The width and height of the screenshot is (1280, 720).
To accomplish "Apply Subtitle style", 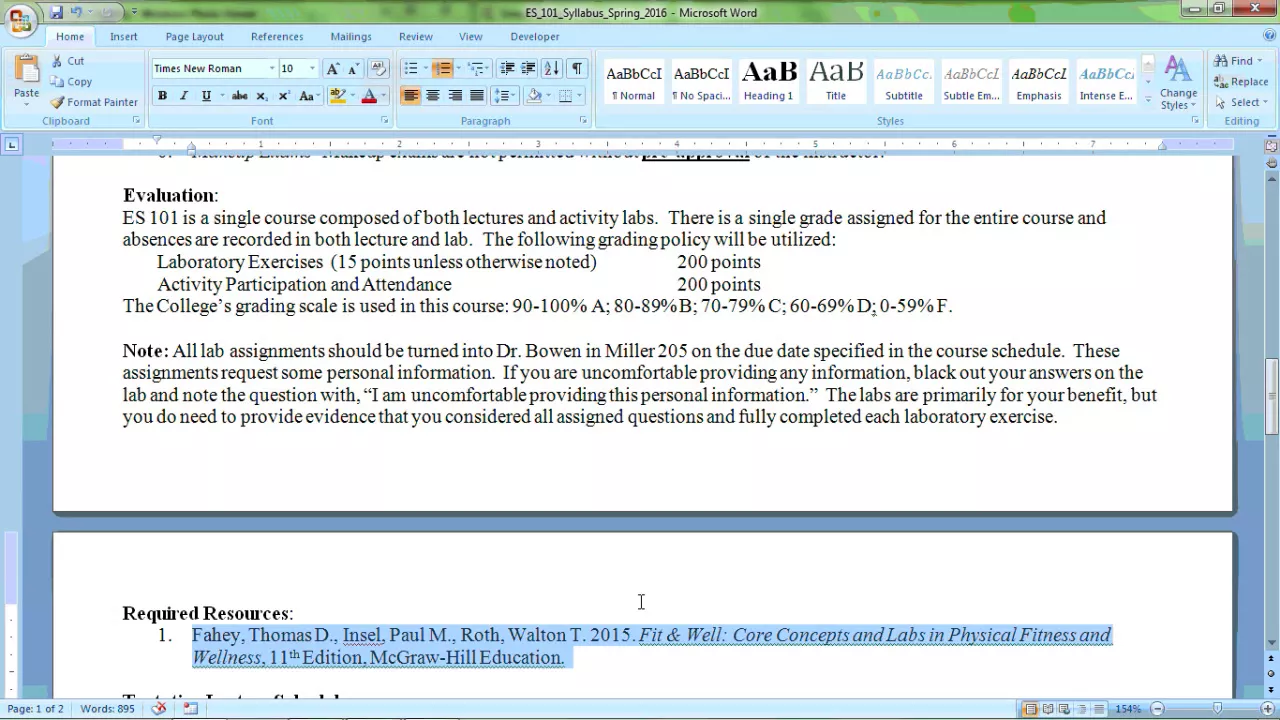I will [x=904, y=82].
